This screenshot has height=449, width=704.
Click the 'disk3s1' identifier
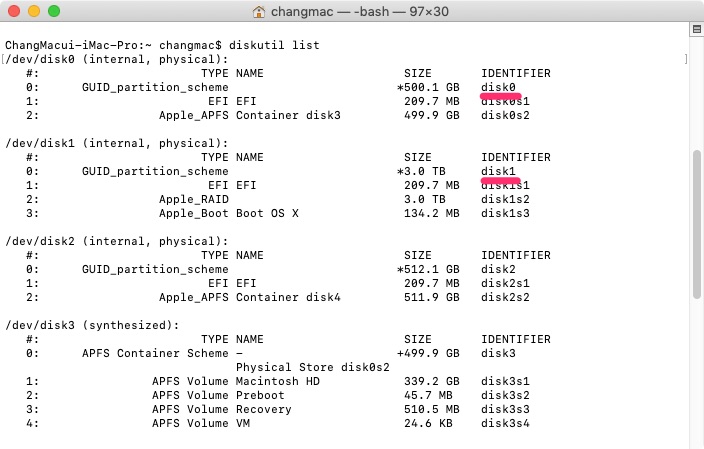tap(505, 381)
